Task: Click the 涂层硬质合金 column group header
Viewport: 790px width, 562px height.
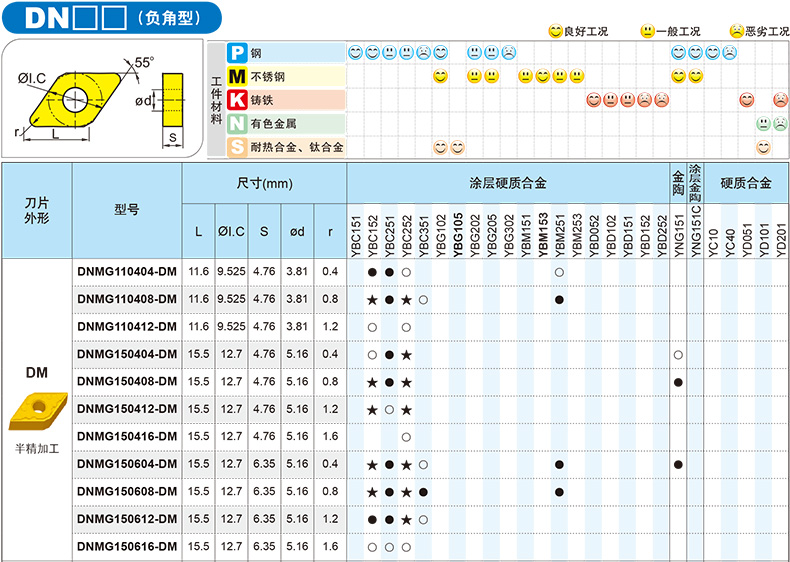Action: (x=508, y=183)
